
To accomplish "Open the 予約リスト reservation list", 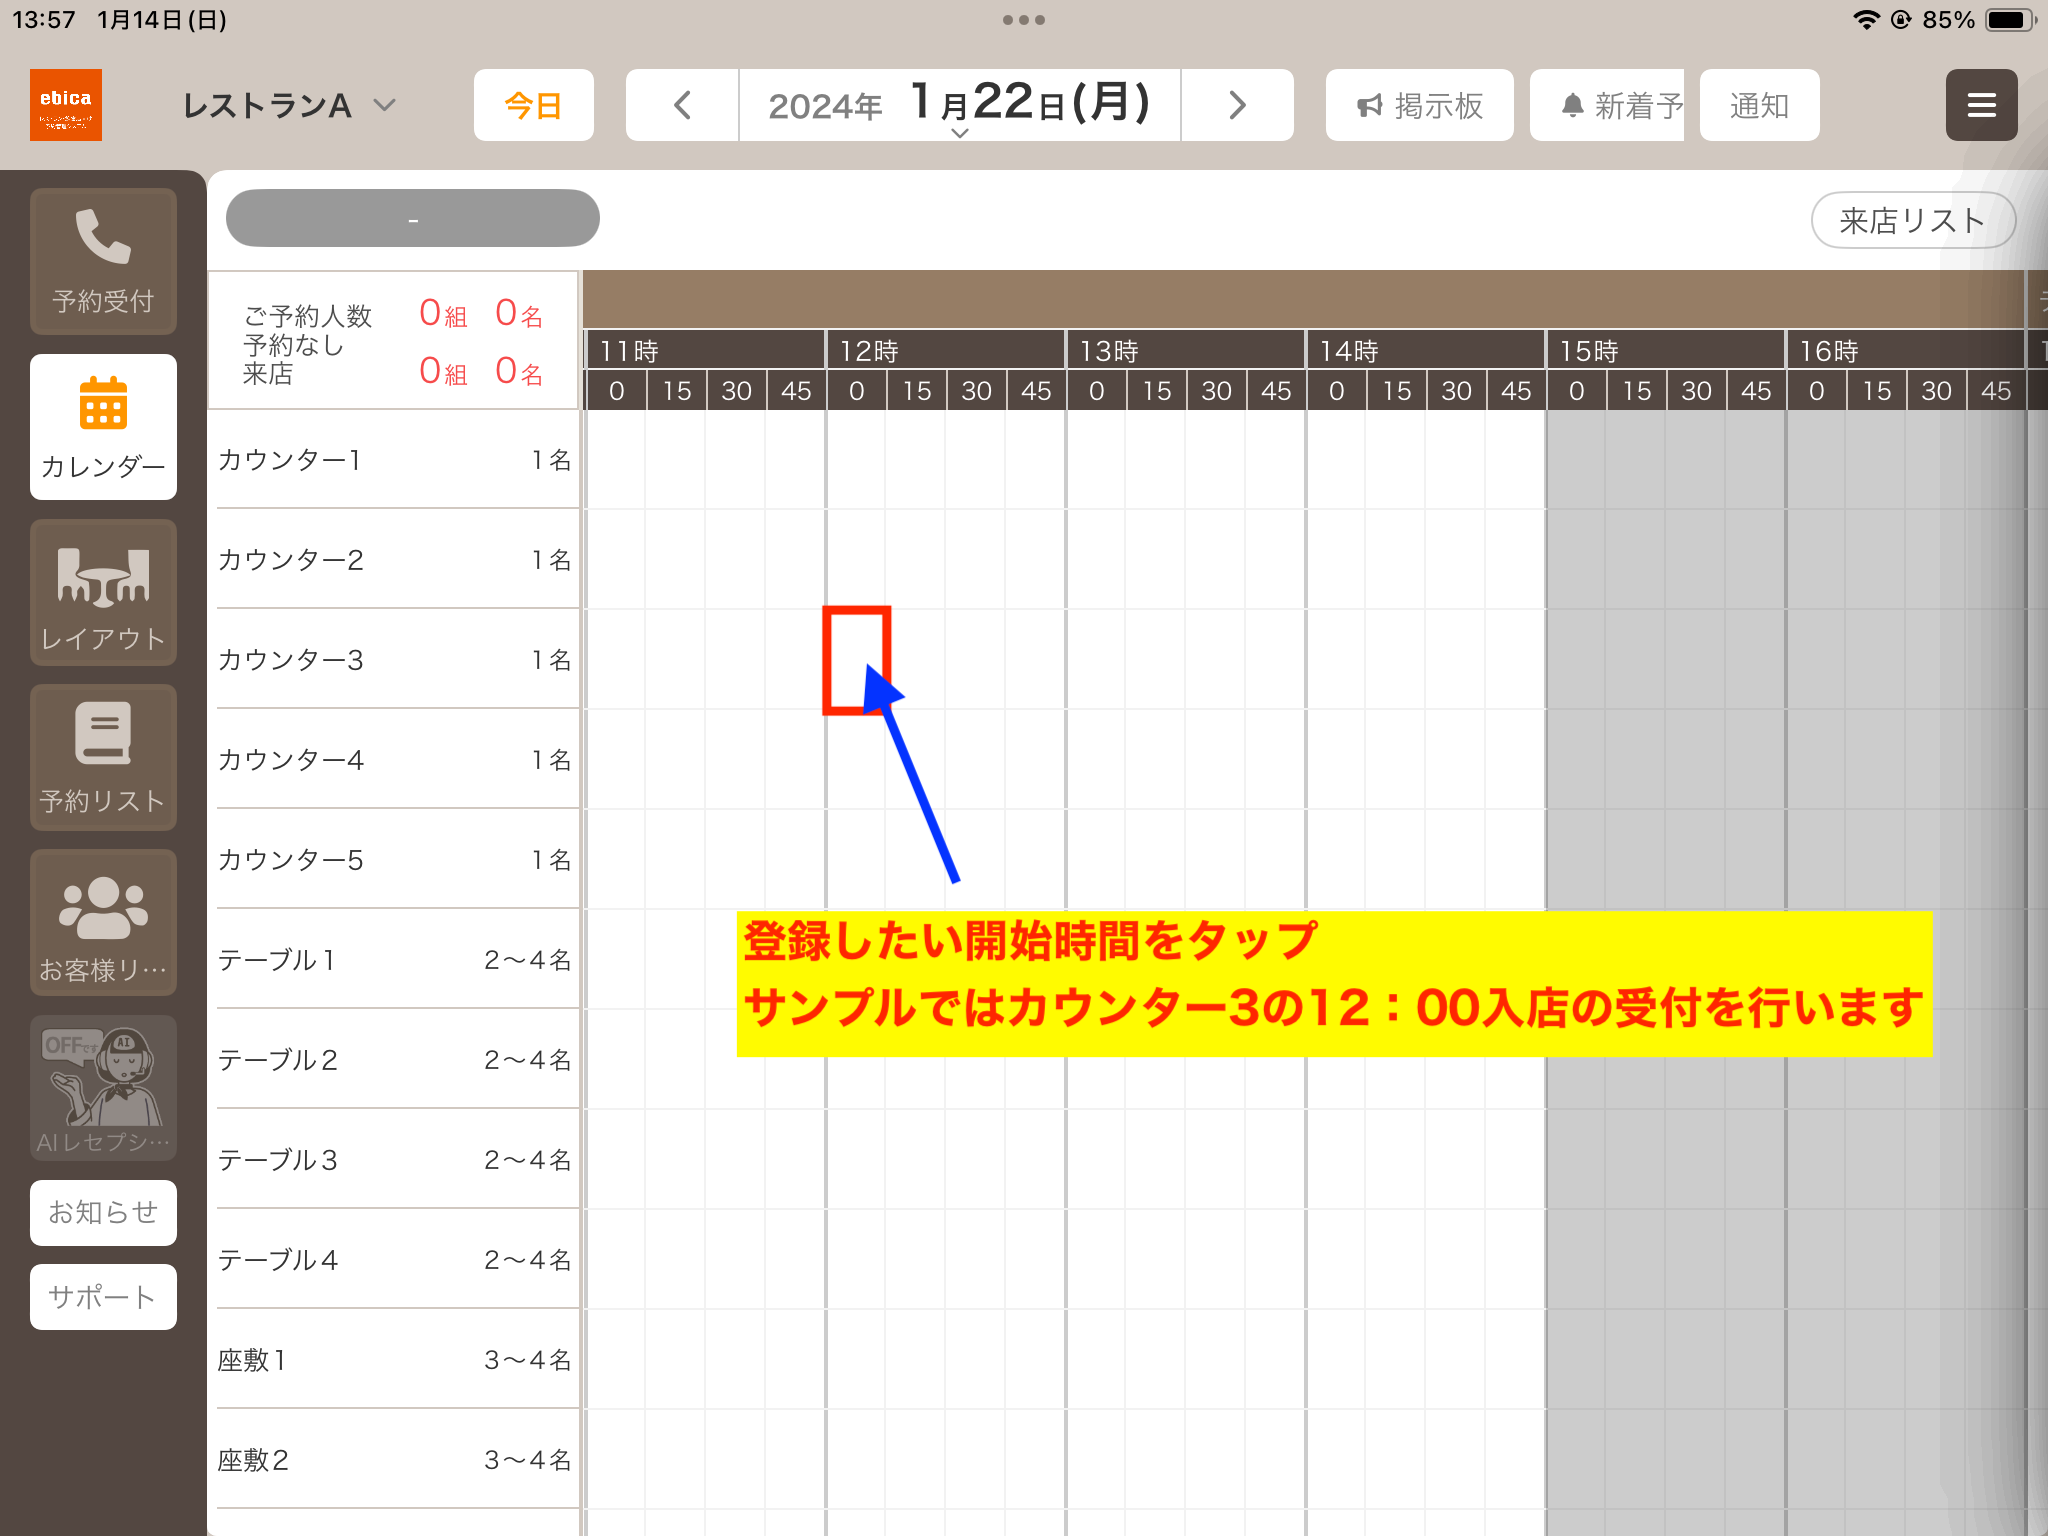I will [103, 758].
